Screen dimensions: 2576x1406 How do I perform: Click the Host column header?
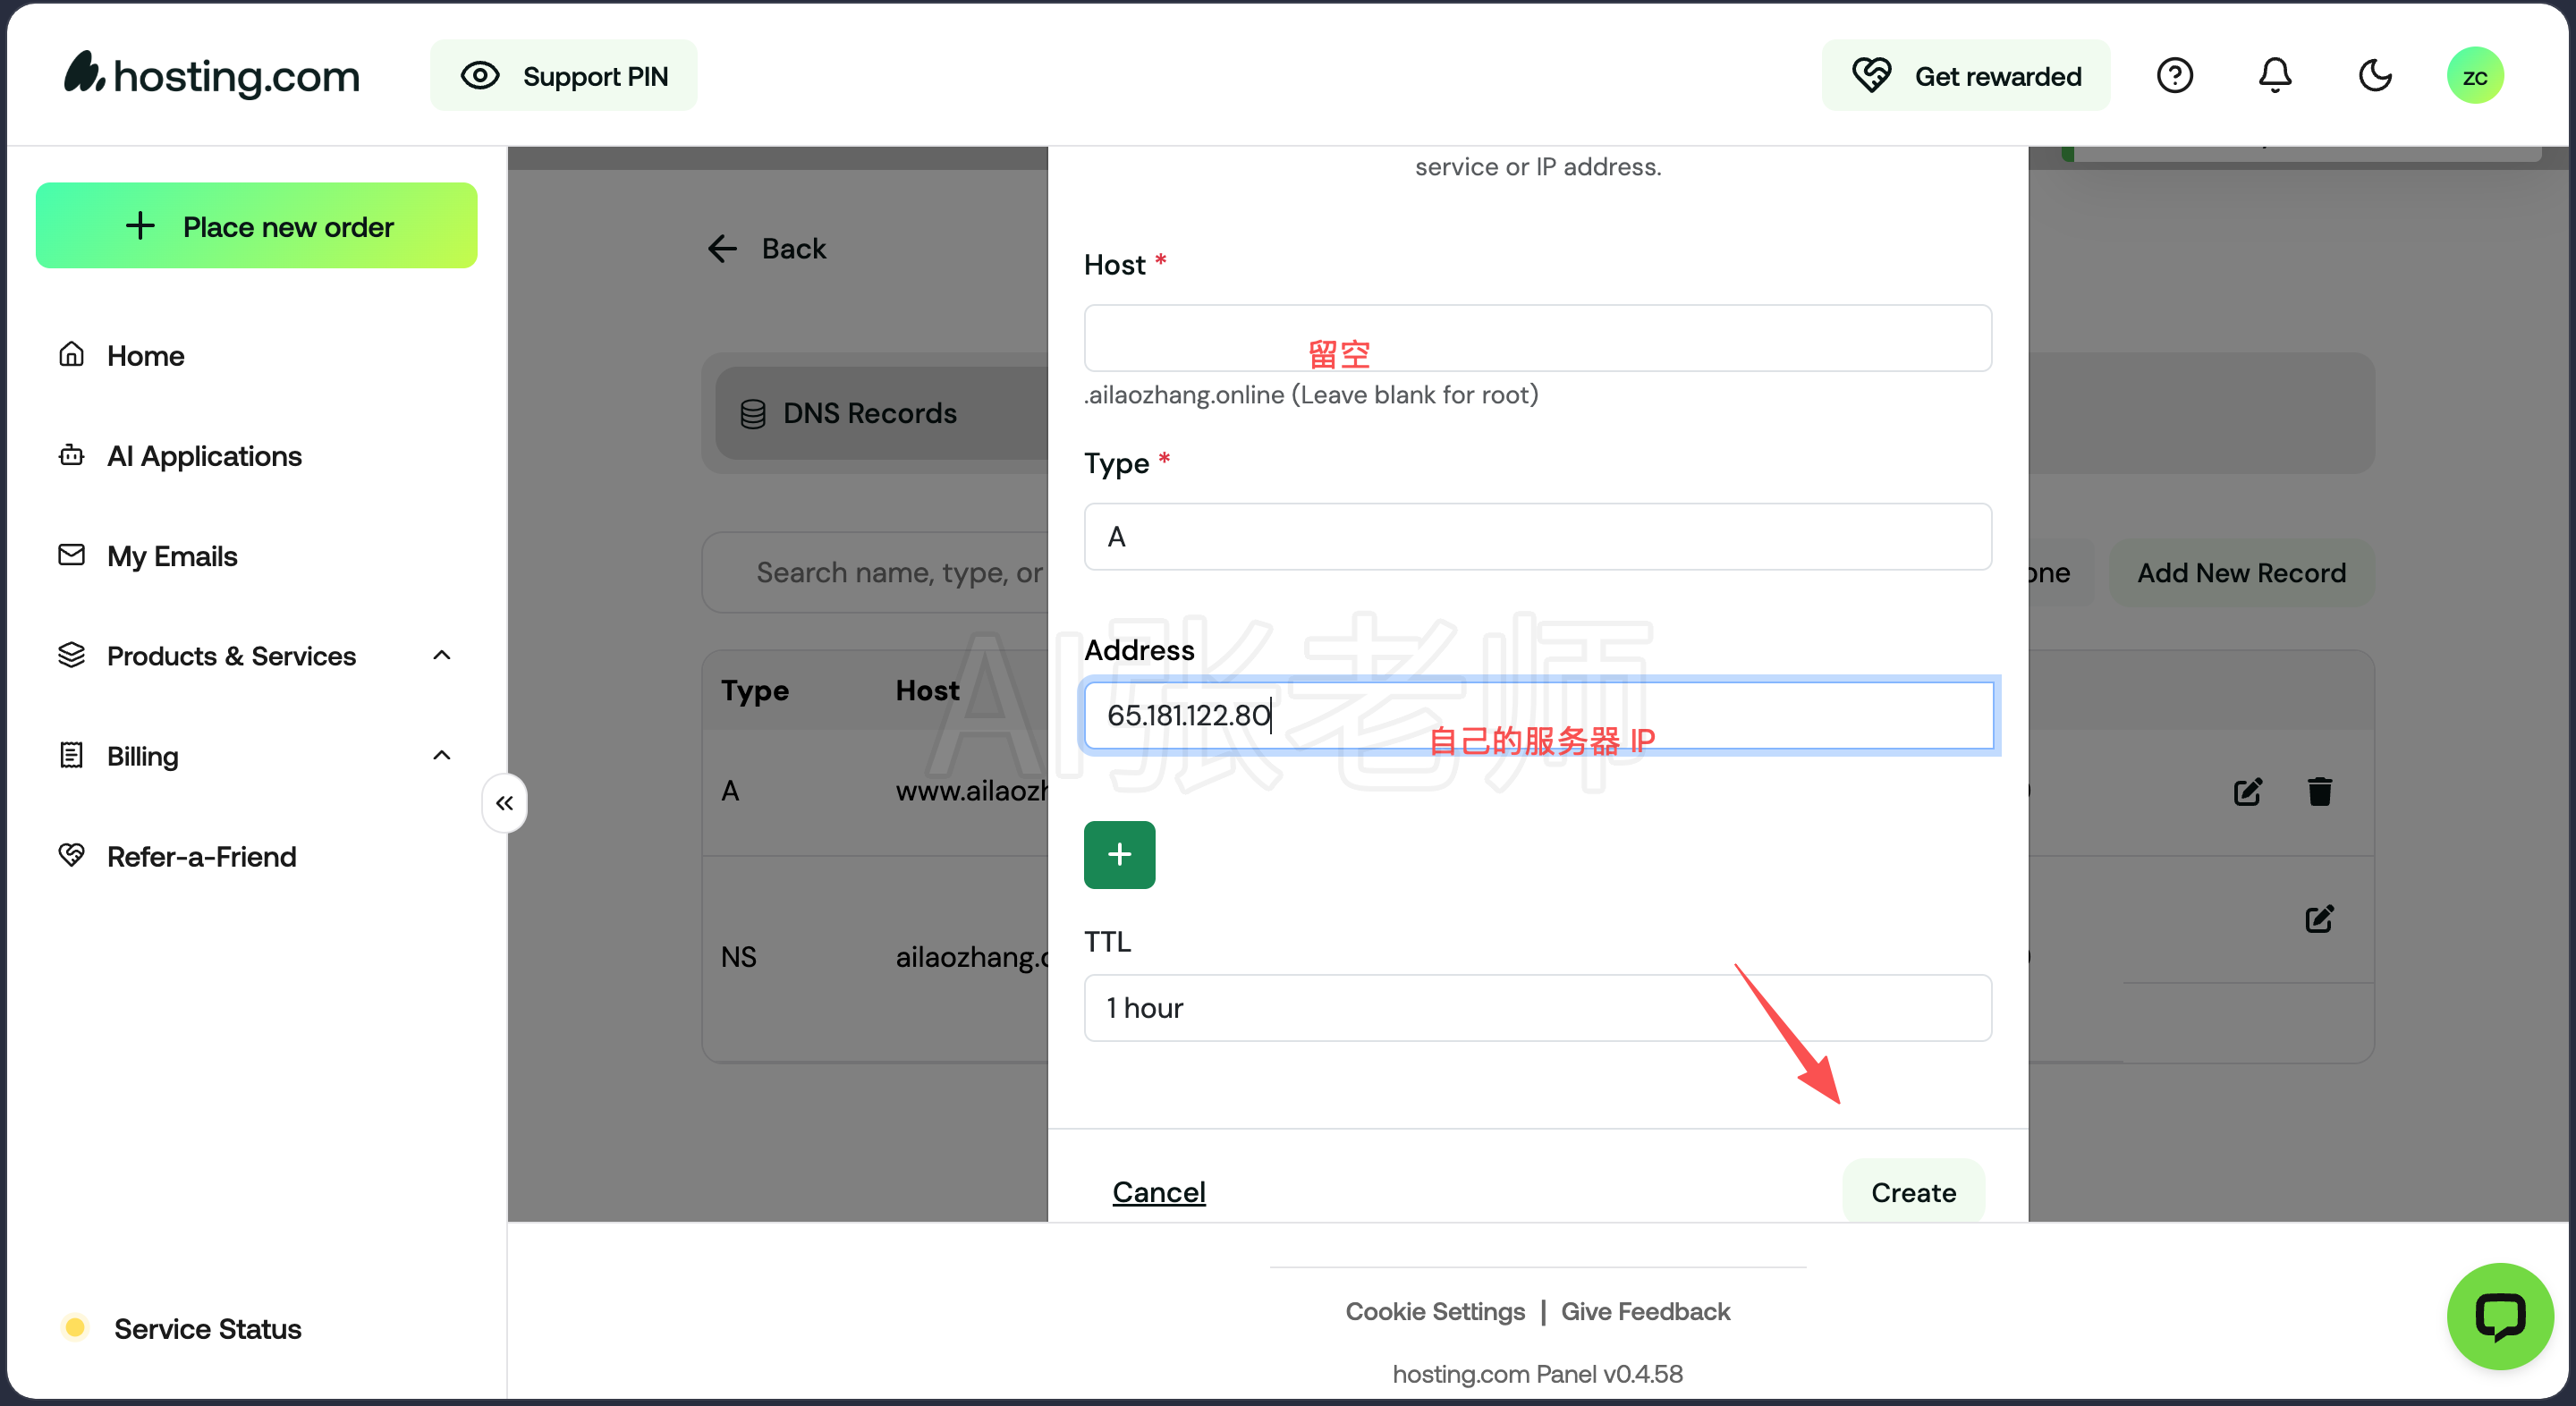(927, 690)
